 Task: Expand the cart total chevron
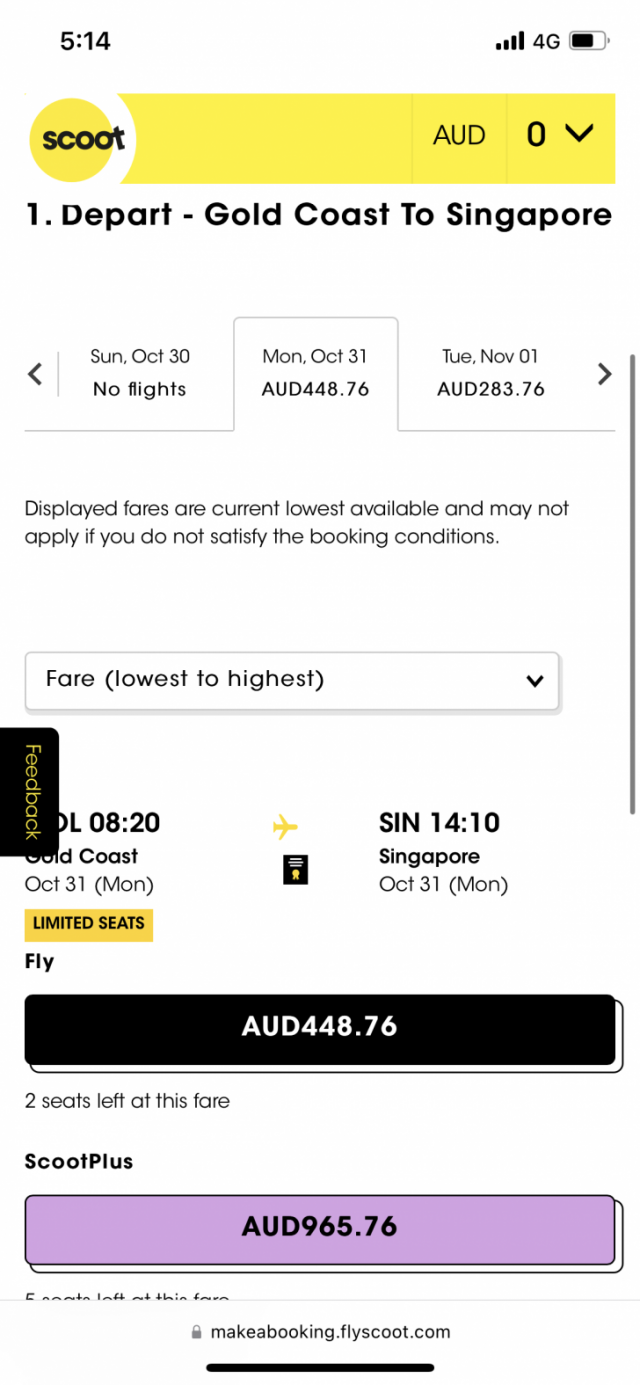click(x=578, y=133)
